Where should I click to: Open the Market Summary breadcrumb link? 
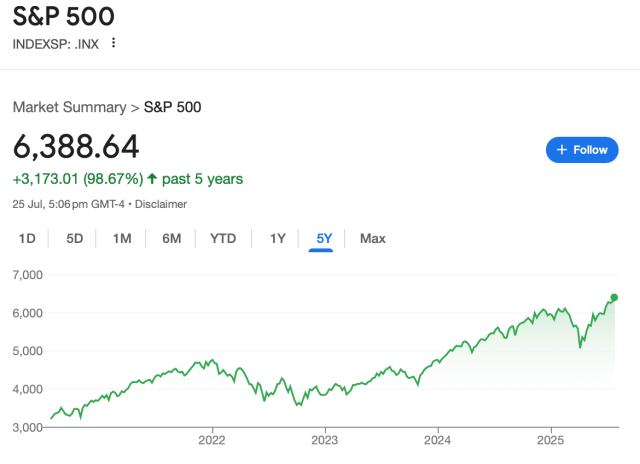tap(69, 106)
